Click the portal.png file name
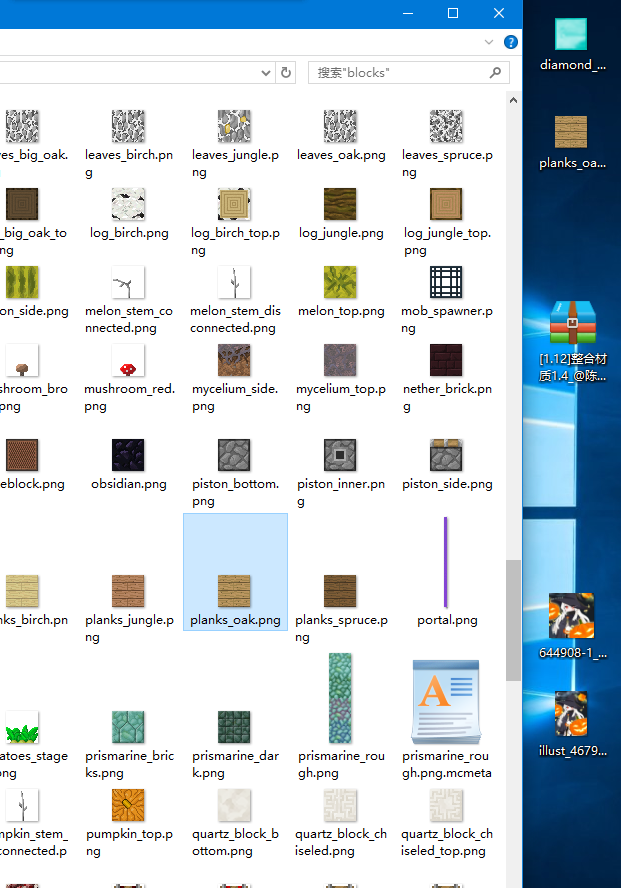621x888 pixels. pos(447,620)
